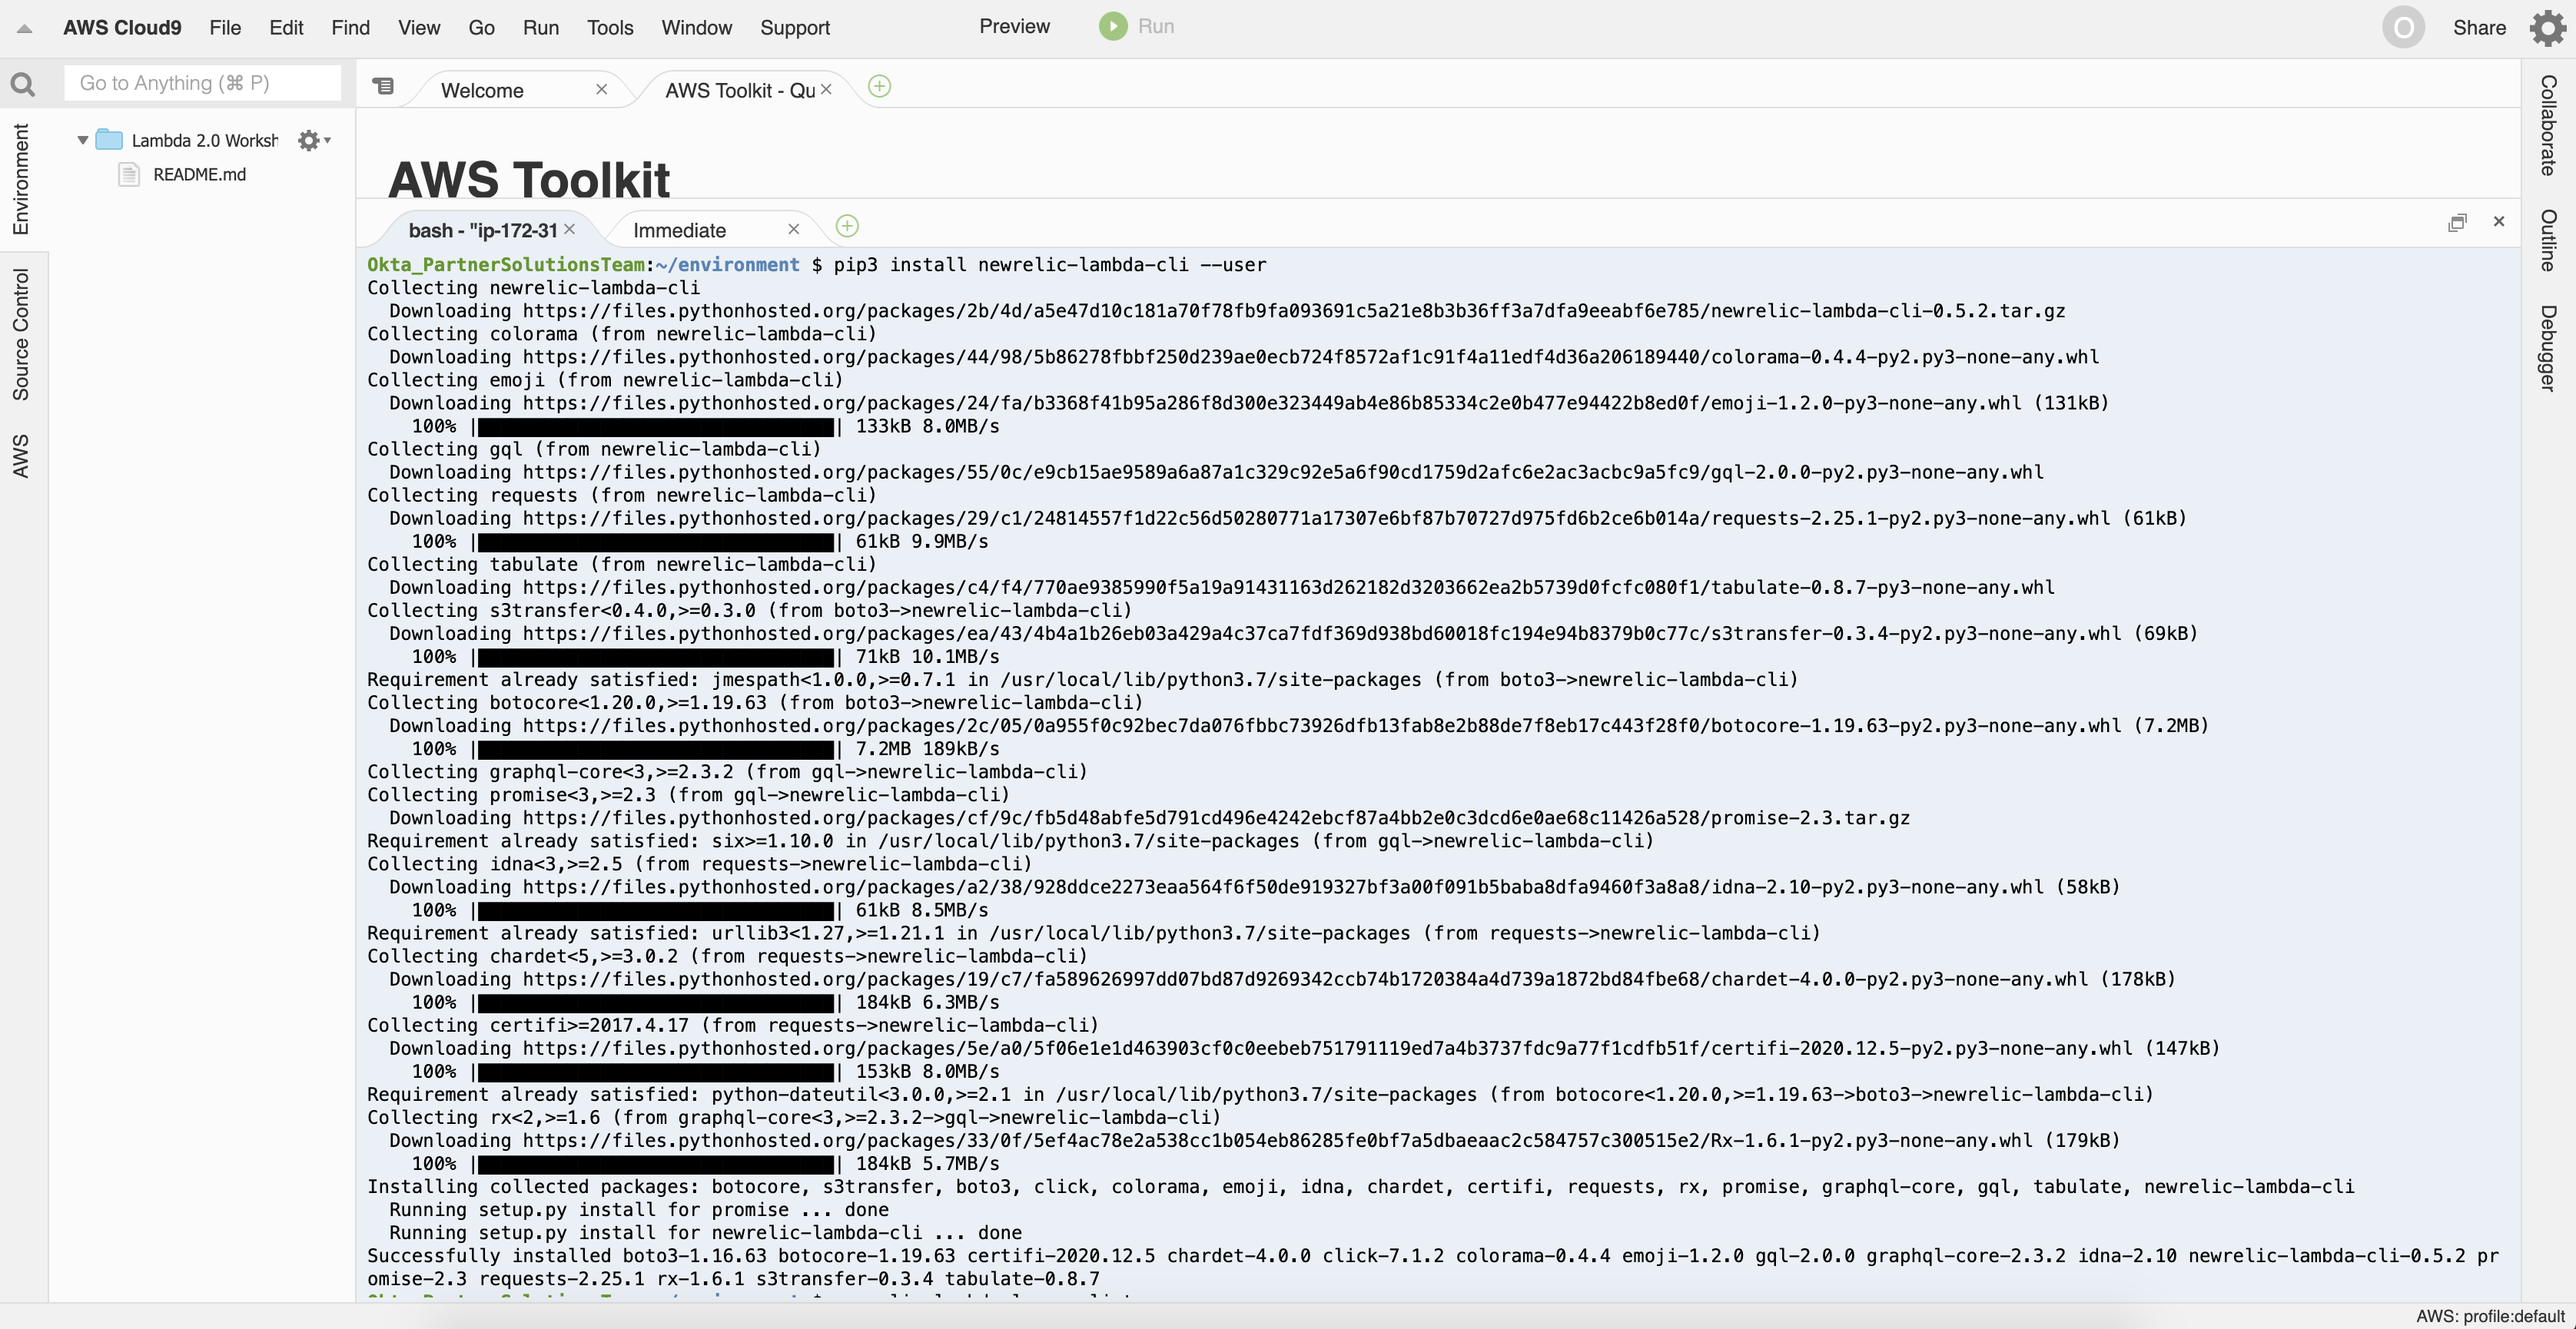
Task: Click the 'Installing collected packages' terminal line
Action: pos(1360,1187)
